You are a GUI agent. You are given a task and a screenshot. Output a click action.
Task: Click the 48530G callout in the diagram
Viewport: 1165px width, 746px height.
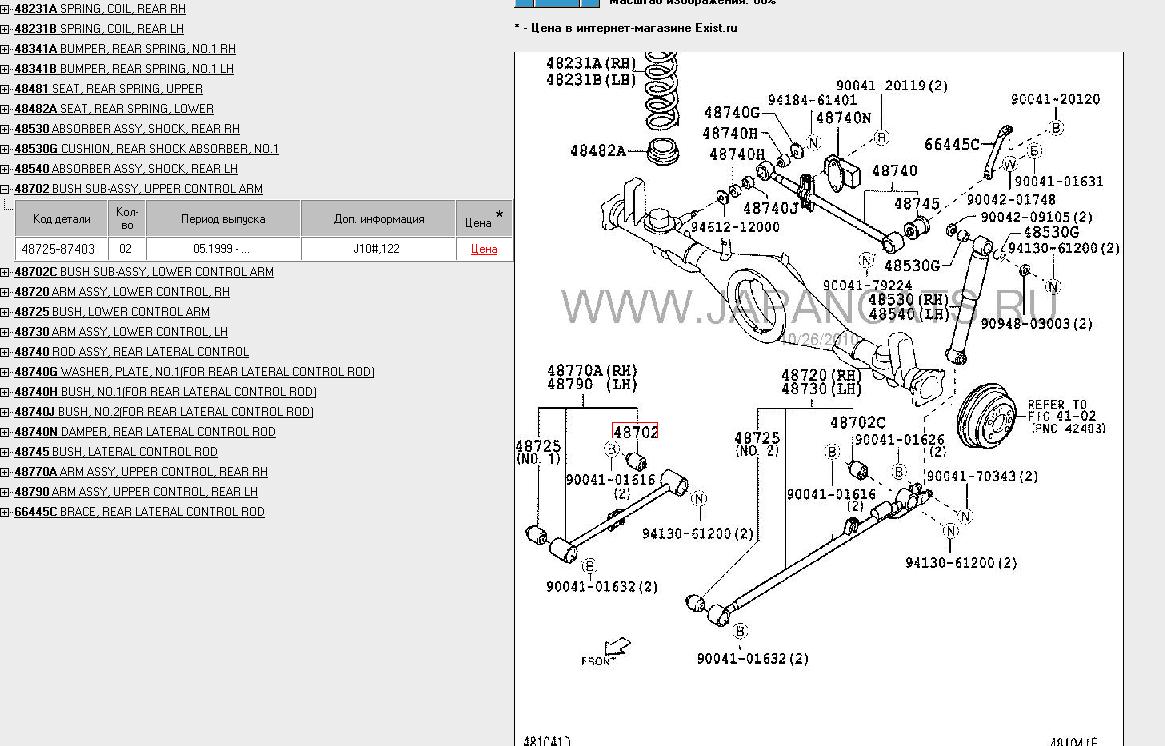tap(912, 265)
